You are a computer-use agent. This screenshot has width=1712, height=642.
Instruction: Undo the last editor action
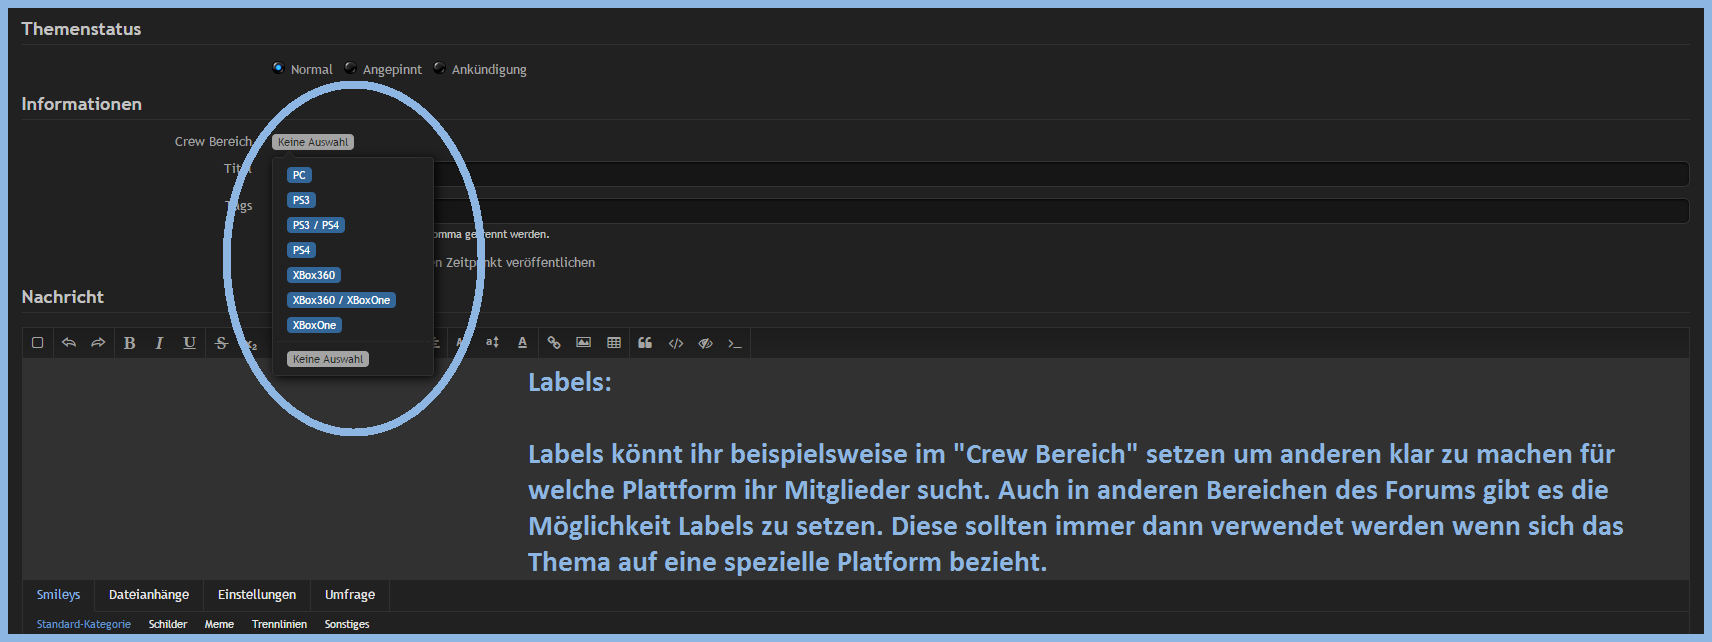pyautogui.click(x=69, y=343)
